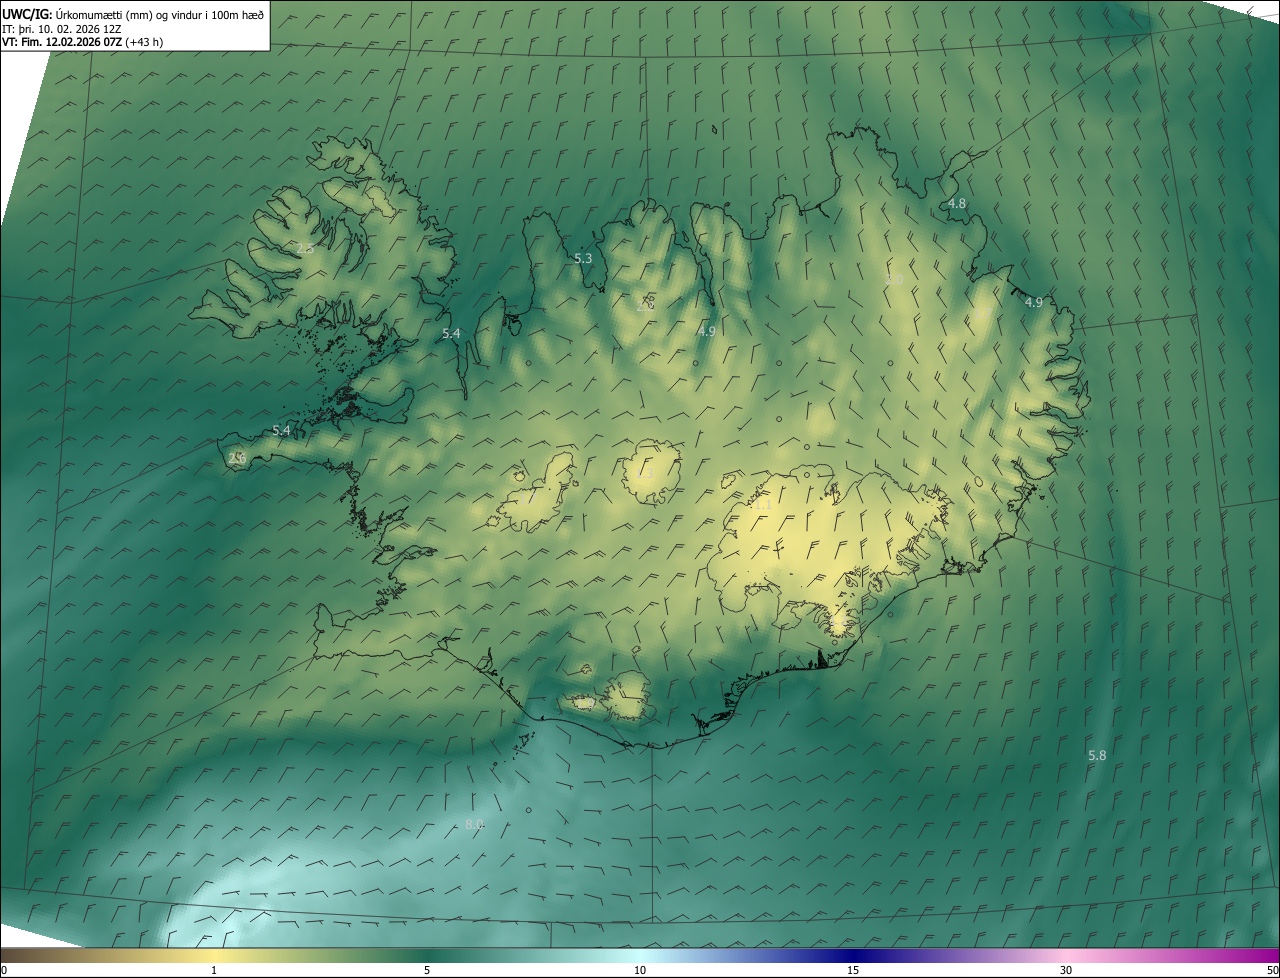
Task: Click the 1 tick label on color scale
Action: [214, 970]
